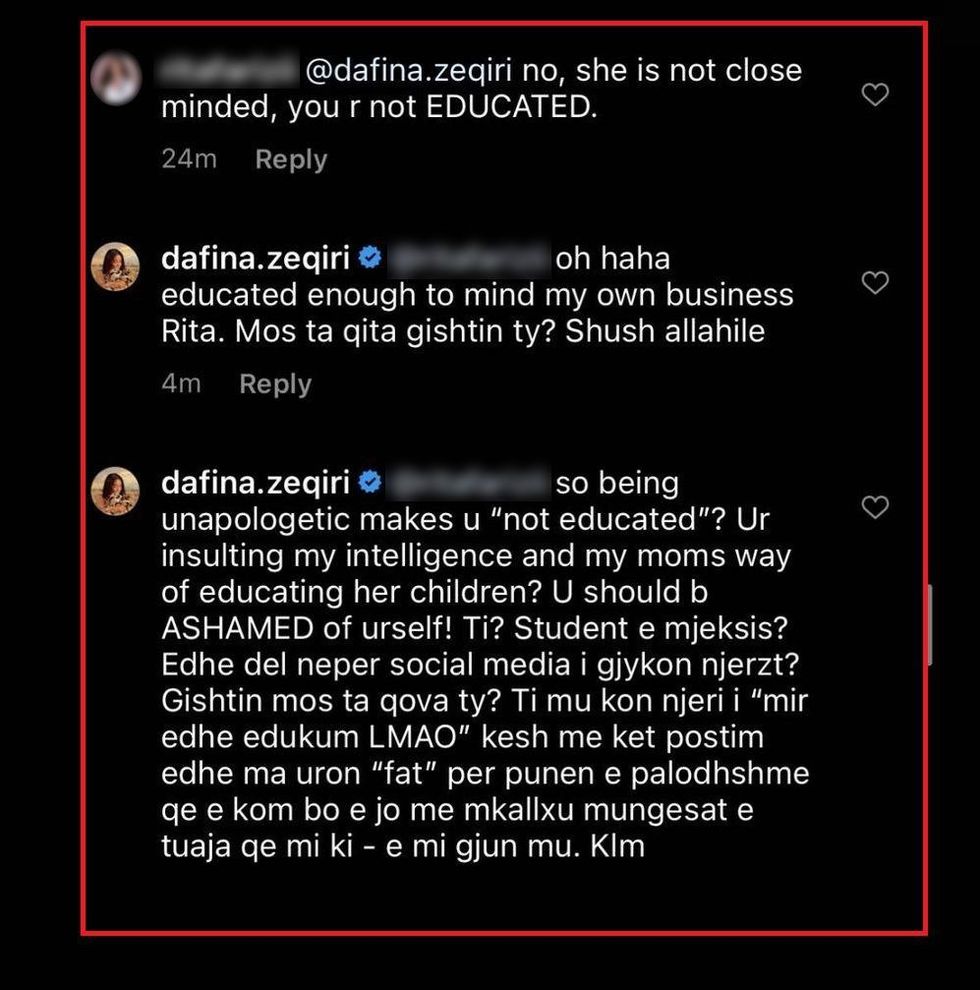Click verified badge on 'so being unapologetic' comment

click(x=370, y=482)
